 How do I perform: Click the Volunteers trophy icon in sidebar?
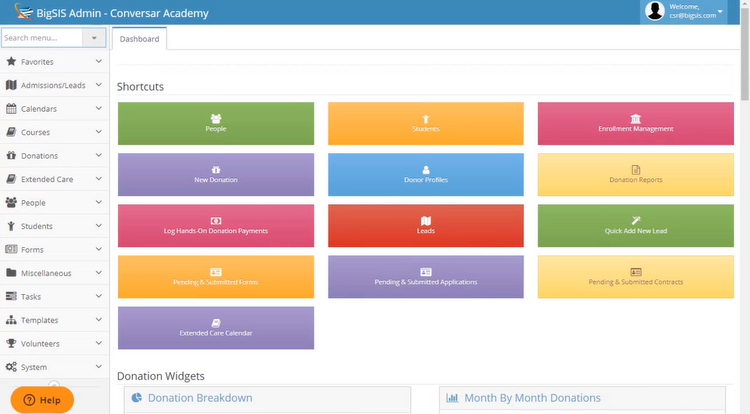click(x=11, y=344)
